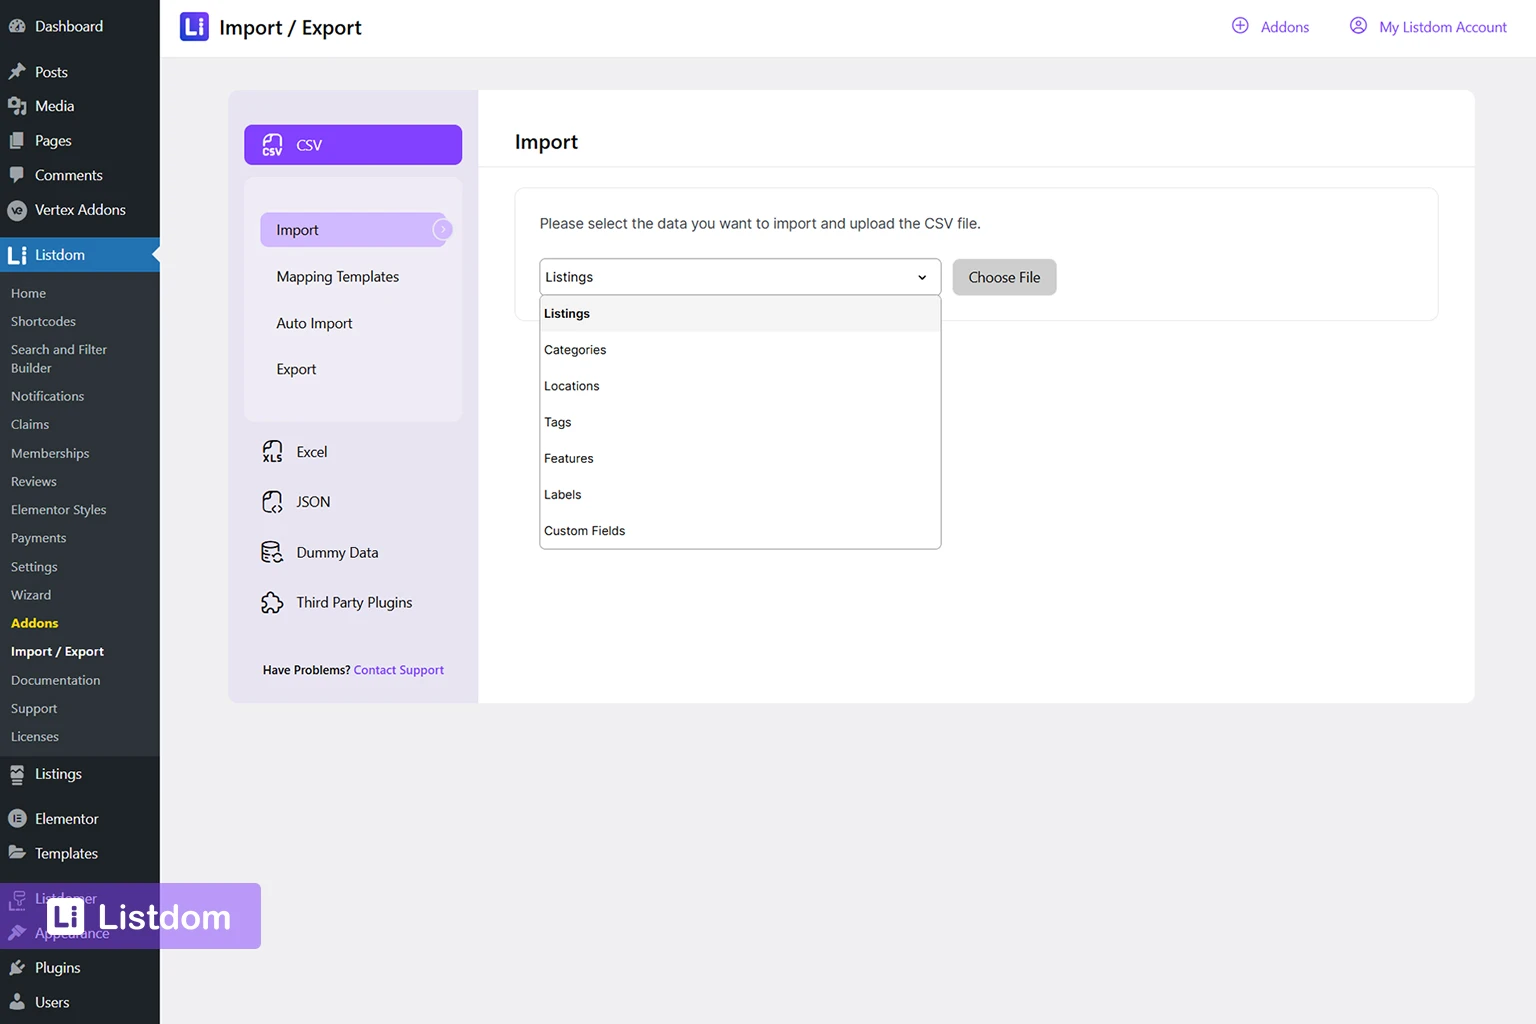Open the JSON format icon

point(272,502)
